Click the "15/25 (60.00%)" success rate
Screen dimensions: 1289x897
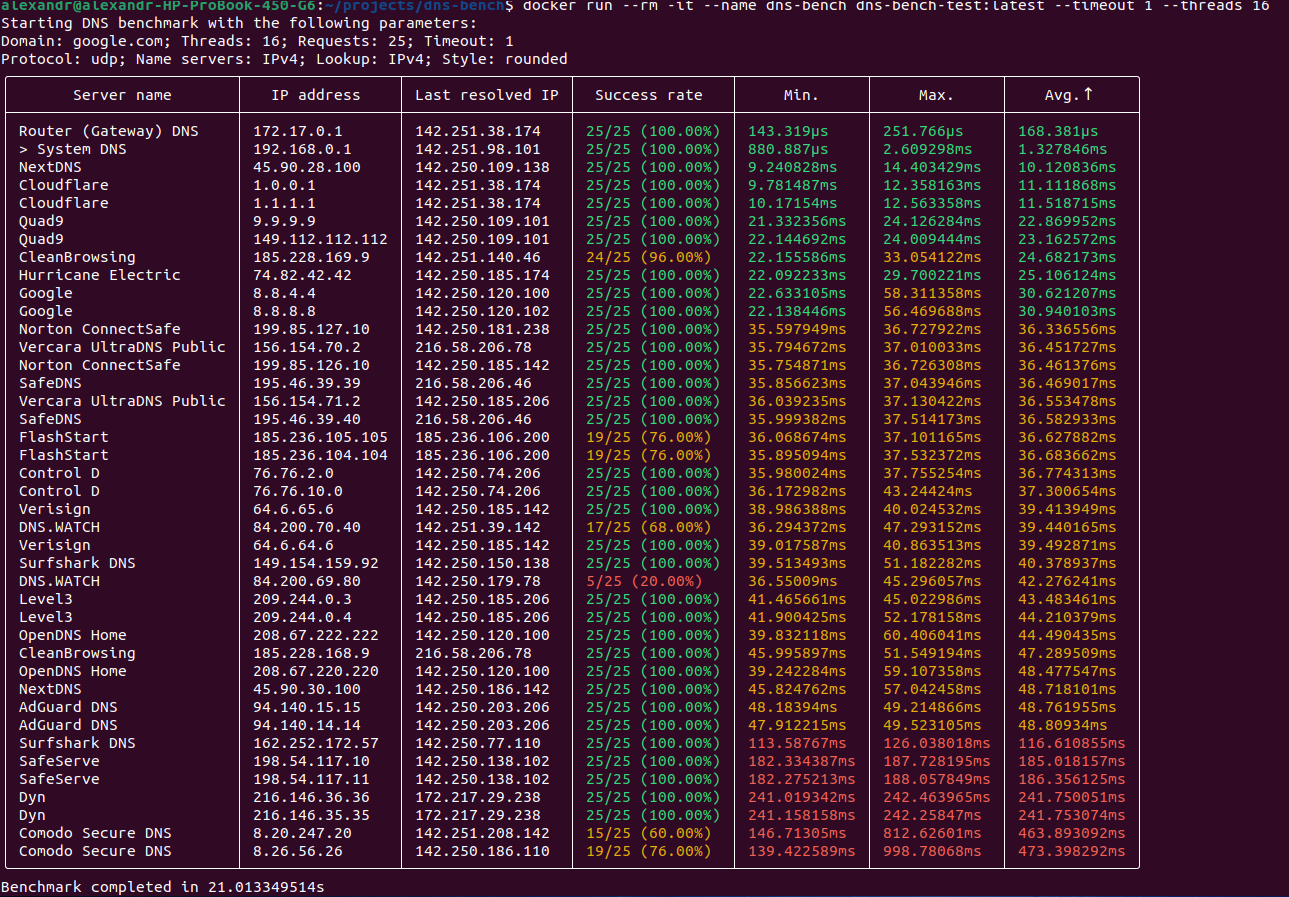coord(649,833)
